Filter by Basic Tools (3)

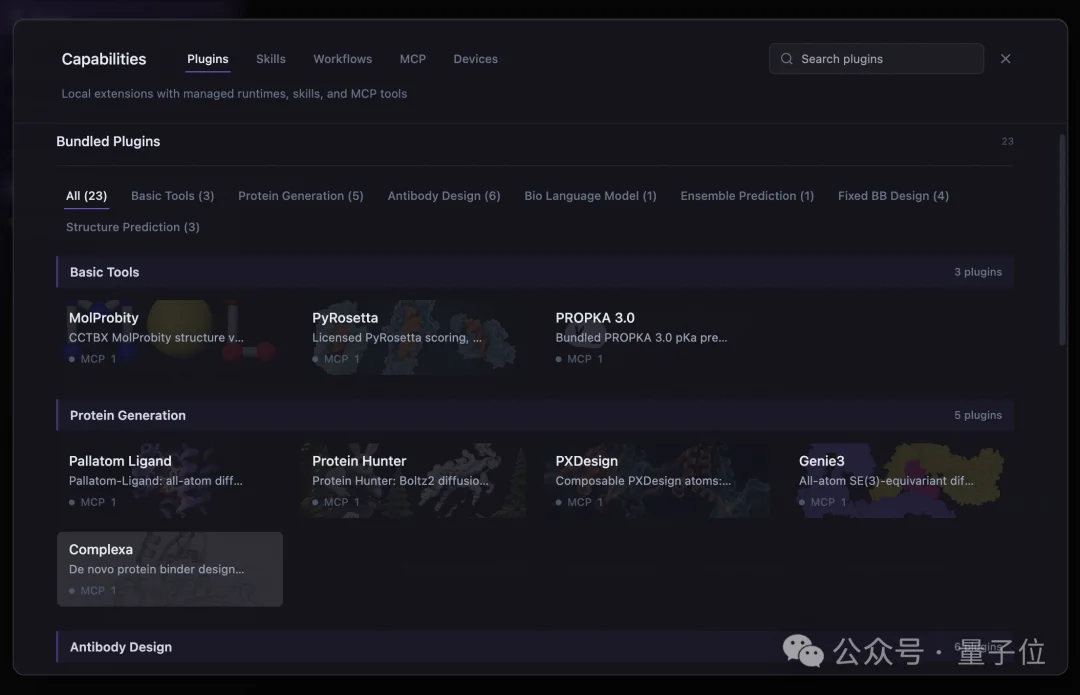point(172,196)
